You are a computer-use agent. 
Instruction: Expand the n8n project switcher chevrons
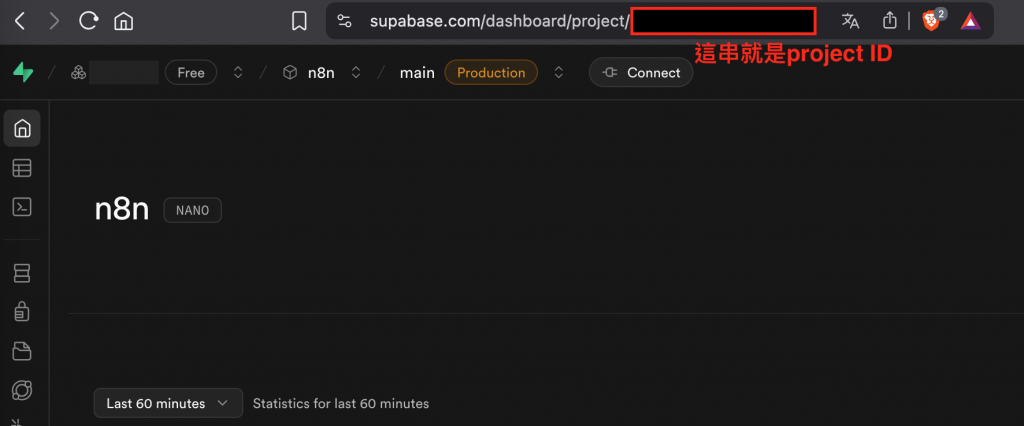click(356, 73)
